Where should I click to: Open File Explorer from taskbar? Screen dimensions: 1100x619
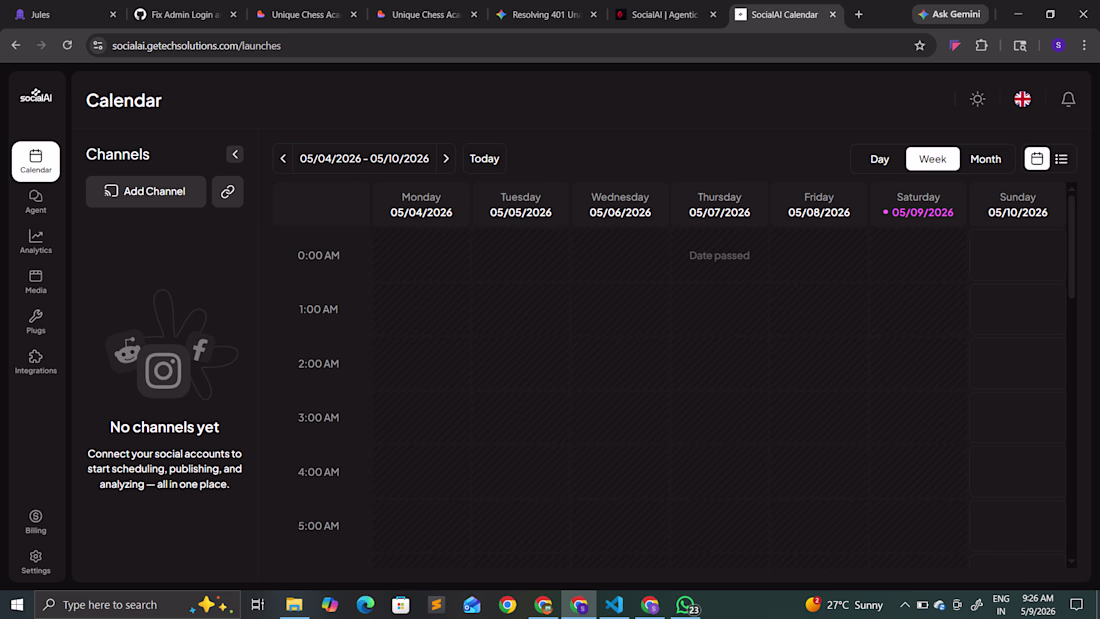(294, 604)
